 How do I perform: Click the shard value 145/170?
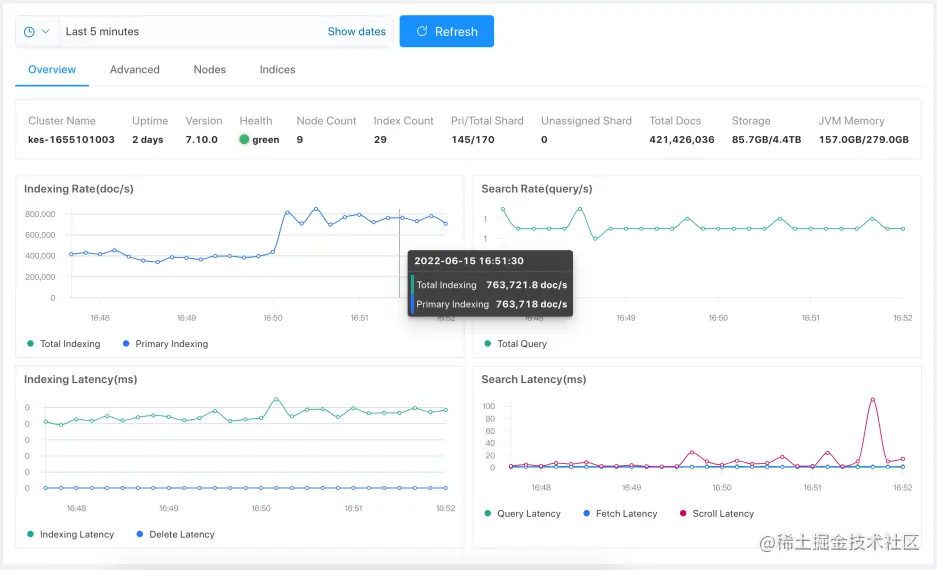tap(473, 140)
